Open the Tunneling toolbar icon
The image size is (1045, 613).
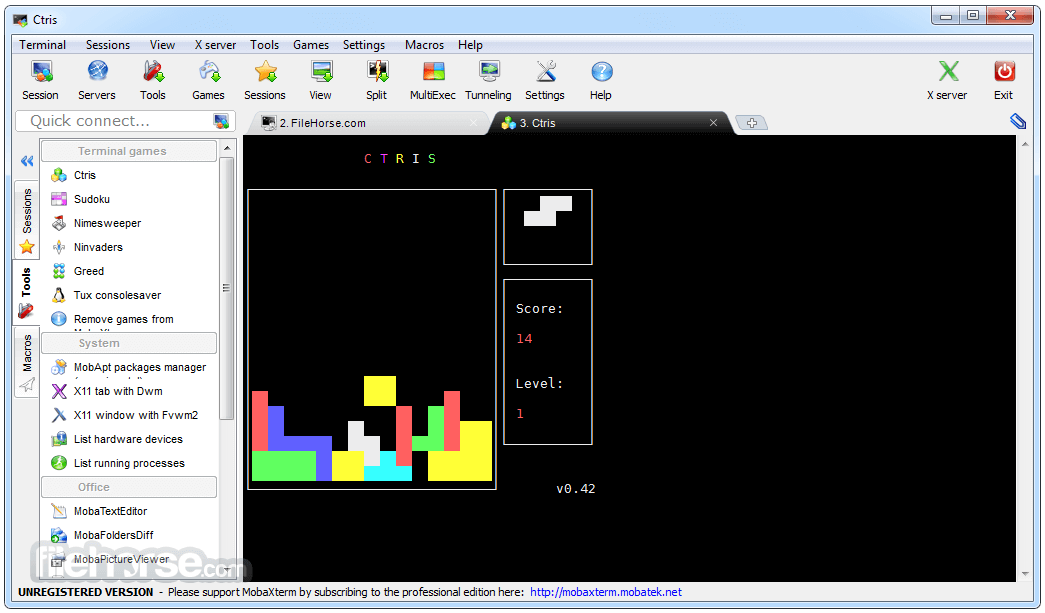pos(489,80)
